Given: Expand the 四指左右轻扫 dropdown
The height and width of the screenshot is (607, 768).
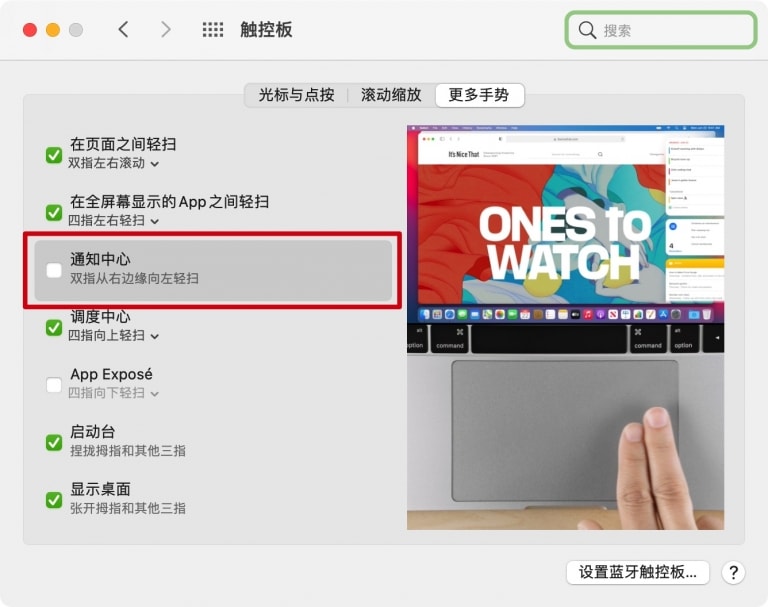Looking at the screenshot, I should tap(113, 220).
